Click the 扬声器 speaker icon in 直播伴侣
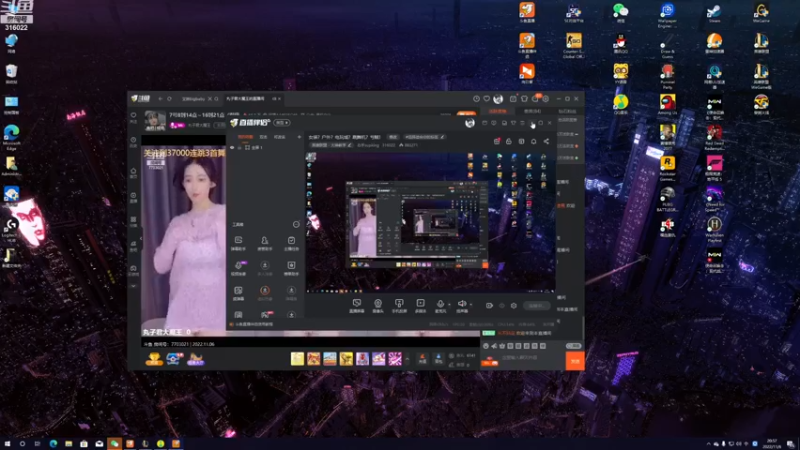Viewport: 800px width, 450px height. pos(462,306)
